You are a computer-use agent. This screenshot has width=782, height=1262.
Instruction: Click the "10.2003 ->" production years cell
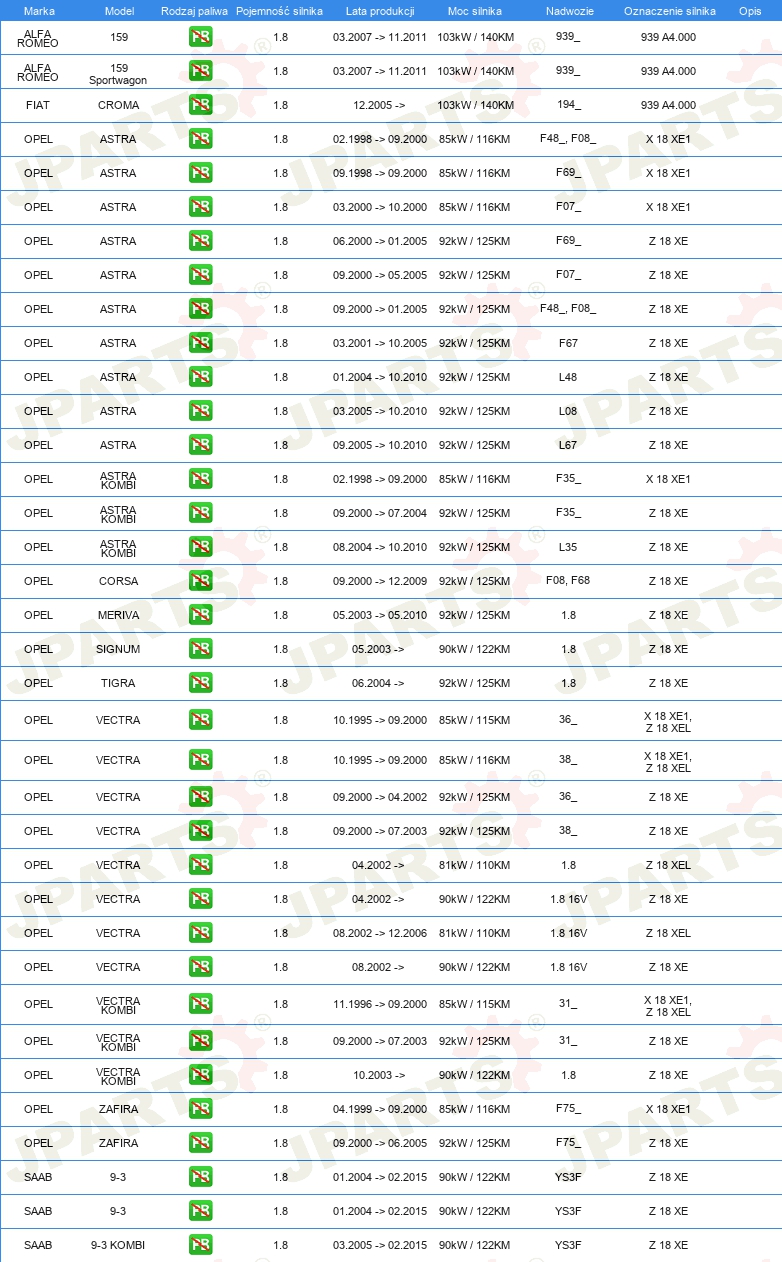(380, 1075)
